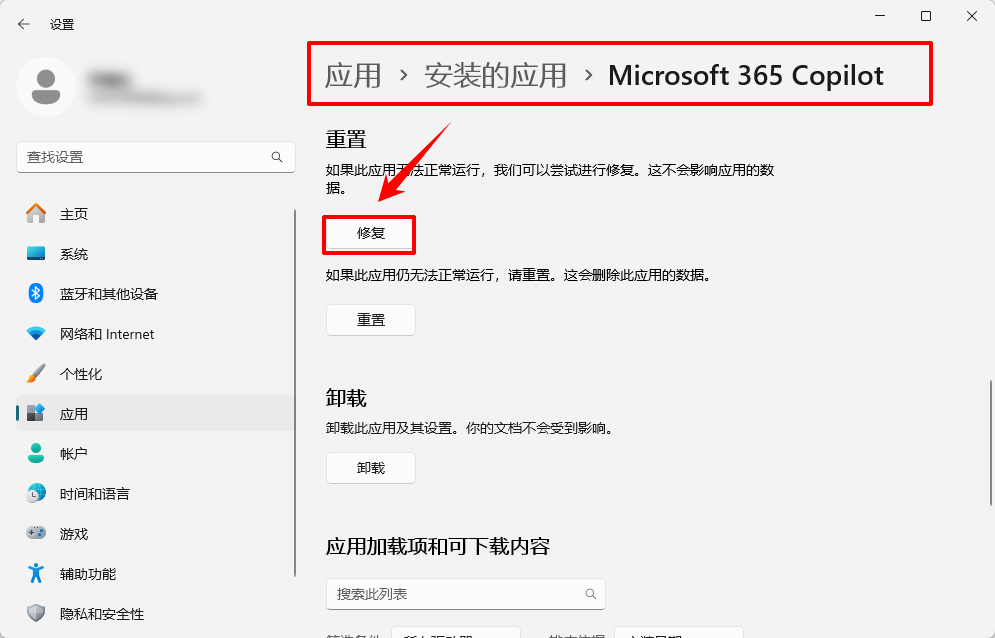Select the globe clock icon for 时间和语言

[x=36, y=493]
